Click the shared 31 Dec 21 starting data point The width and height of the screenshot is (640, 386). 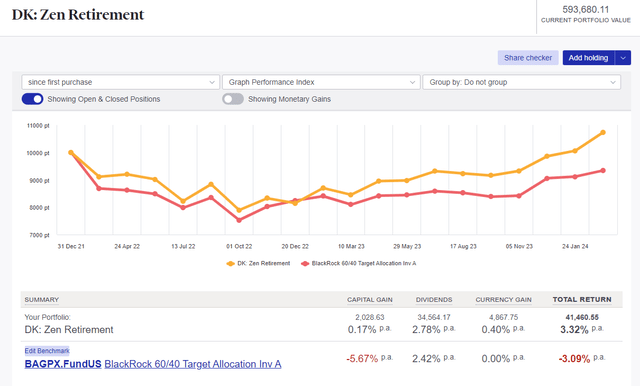pyautogui.click(x=71, y=153)
